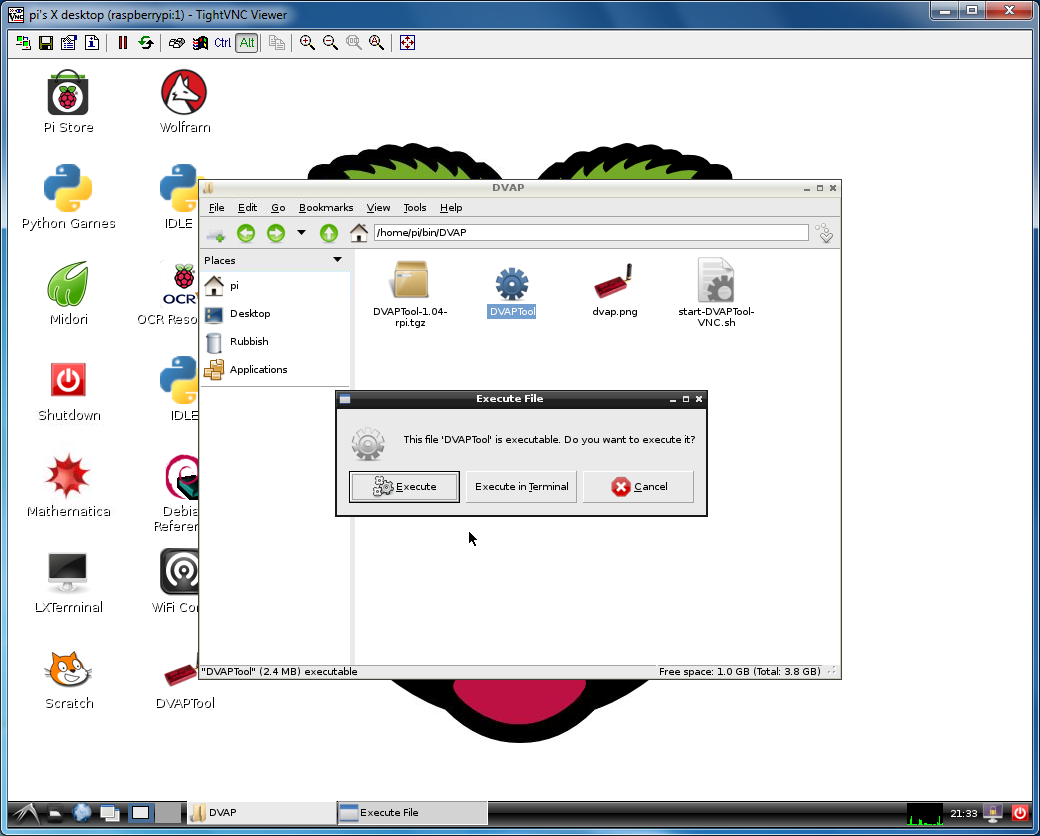
Task: Launch file manager from the taskbar
Action: click(x=55, y=813)
